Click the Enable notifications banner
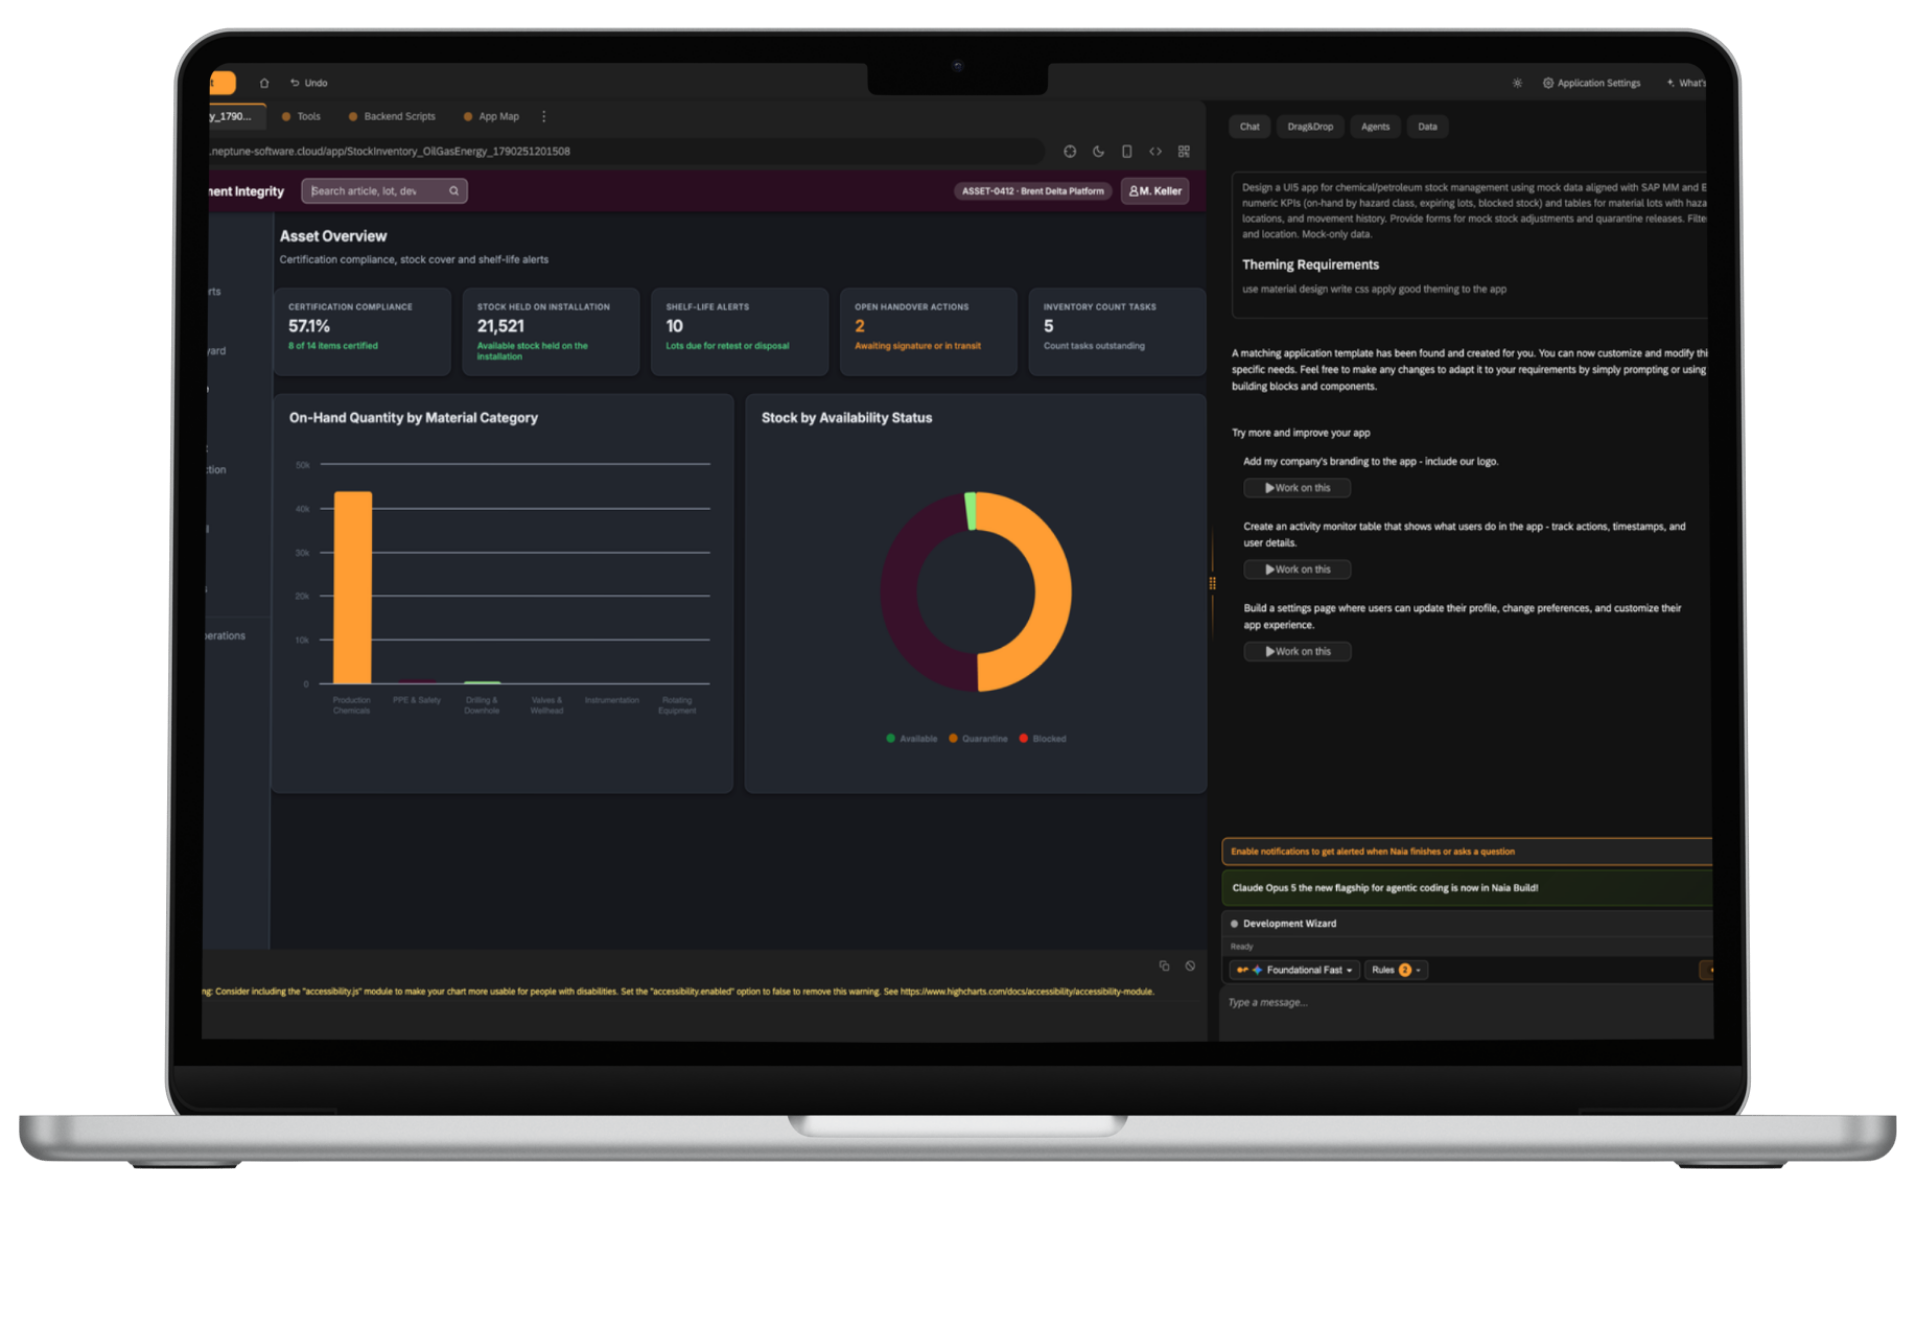Image resolution: width=1920 pixels, height=1317 pixels. tap(1467, 852)
